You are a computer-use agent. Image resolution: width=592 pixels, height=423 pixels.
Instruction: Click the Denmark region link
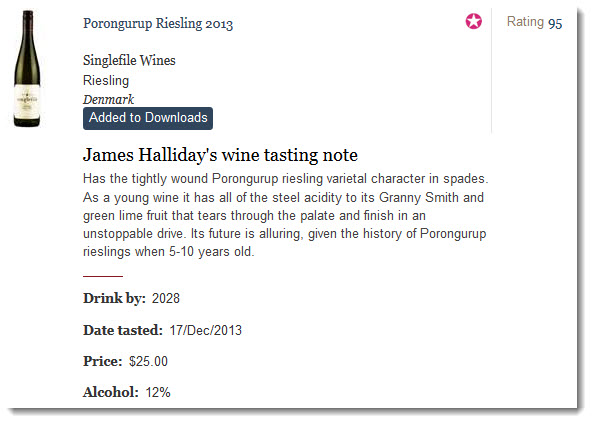(108, 99)
